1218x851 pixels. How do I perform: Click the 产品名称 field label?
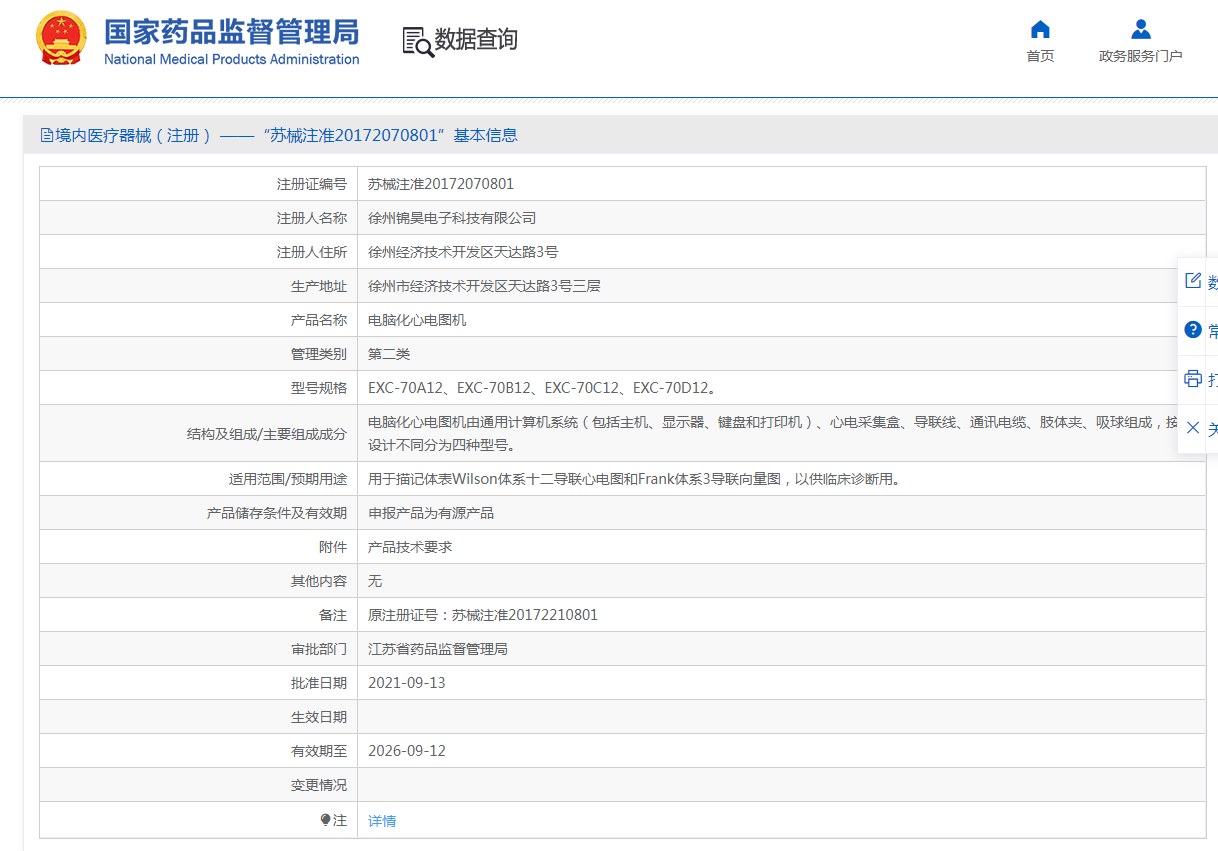[319, 320]
